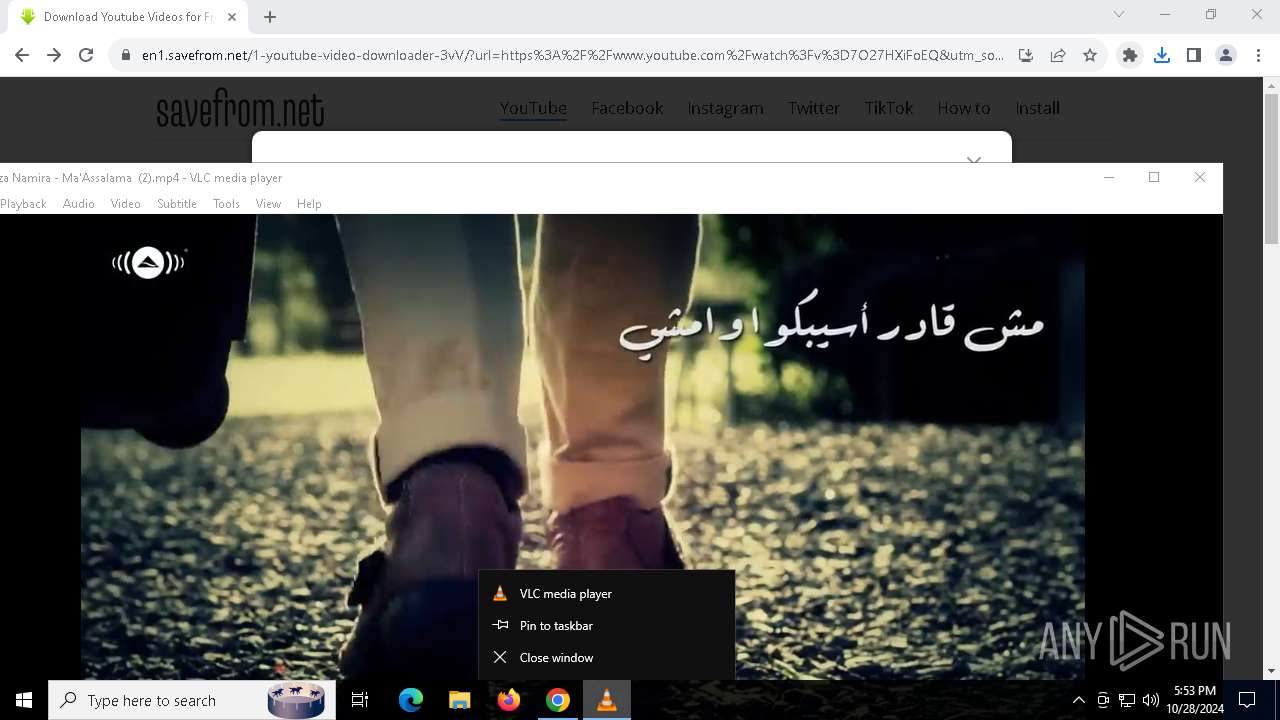Open VLC Audio menu
Viewport: 1280px width, 720px height.
click(79, 204)
